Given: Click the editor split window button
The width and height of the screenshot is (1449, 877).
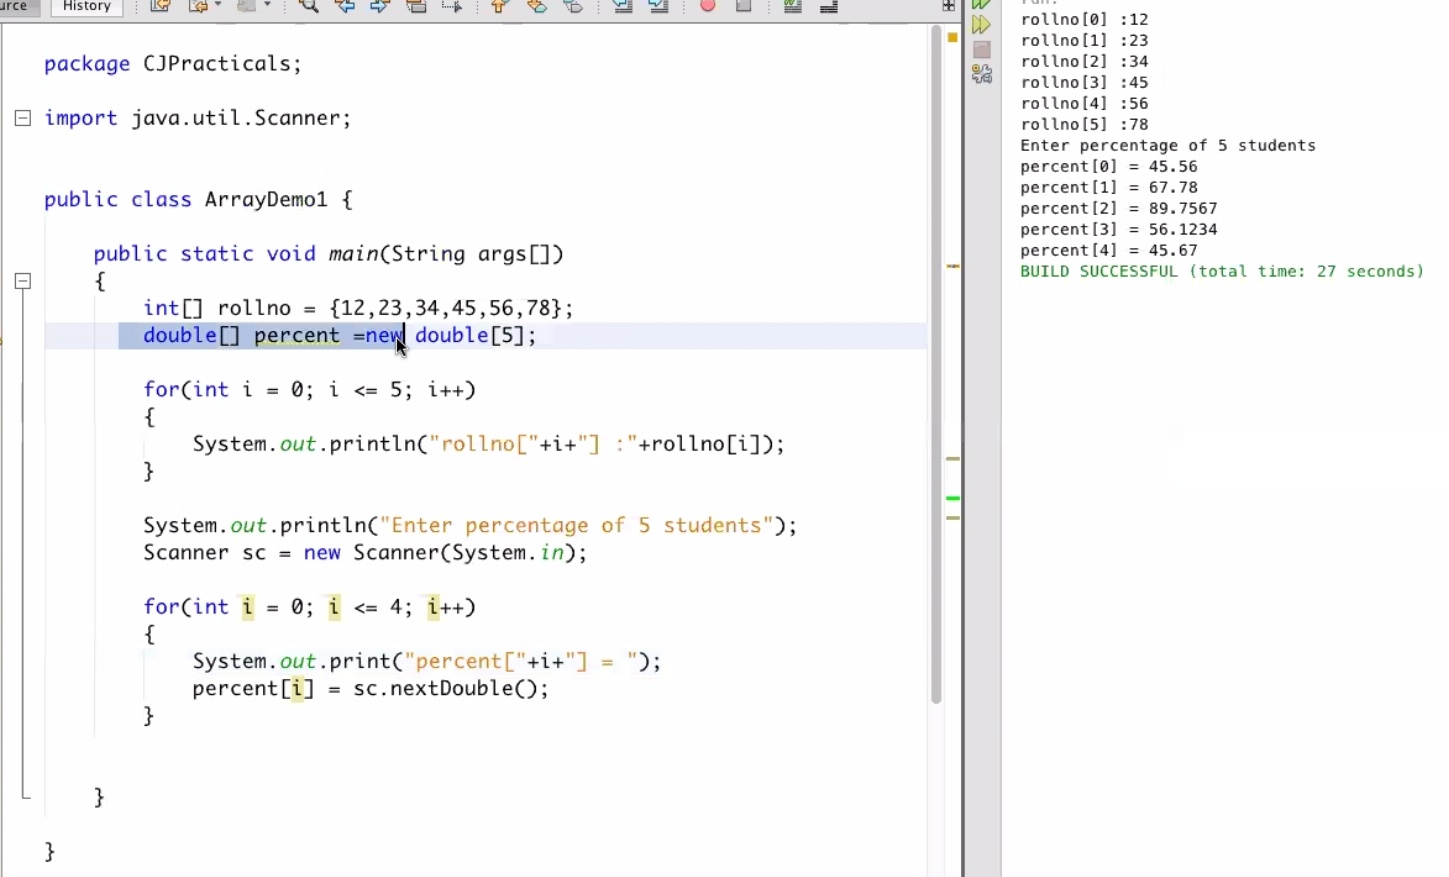Looking at the screenshot, I should click(948, 6).
